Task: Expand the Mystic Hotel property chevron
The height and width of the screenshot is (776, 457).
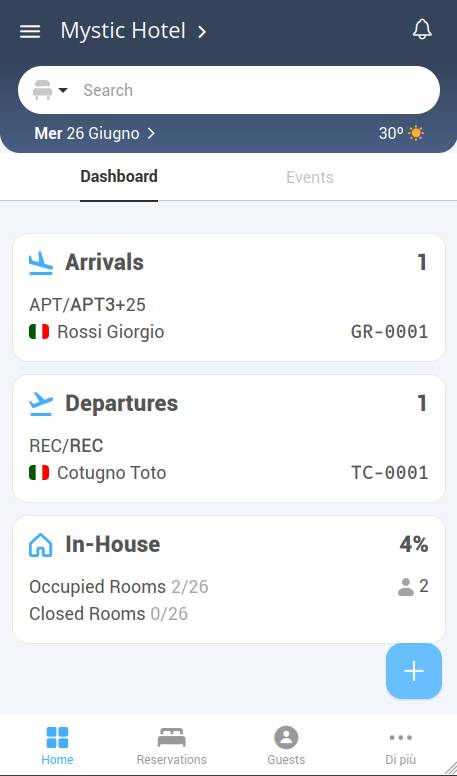Action: coord(202,32)
